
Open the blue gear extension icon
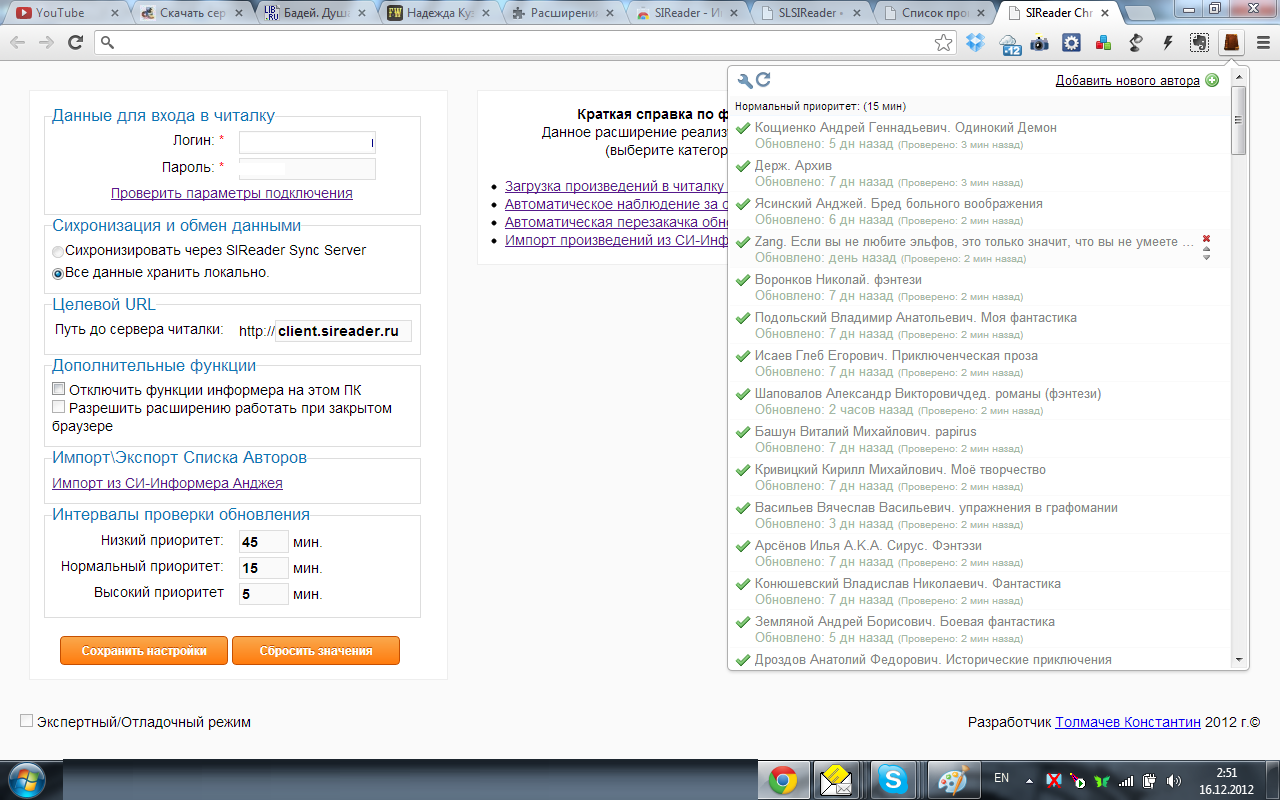(x=1071, y=43)
